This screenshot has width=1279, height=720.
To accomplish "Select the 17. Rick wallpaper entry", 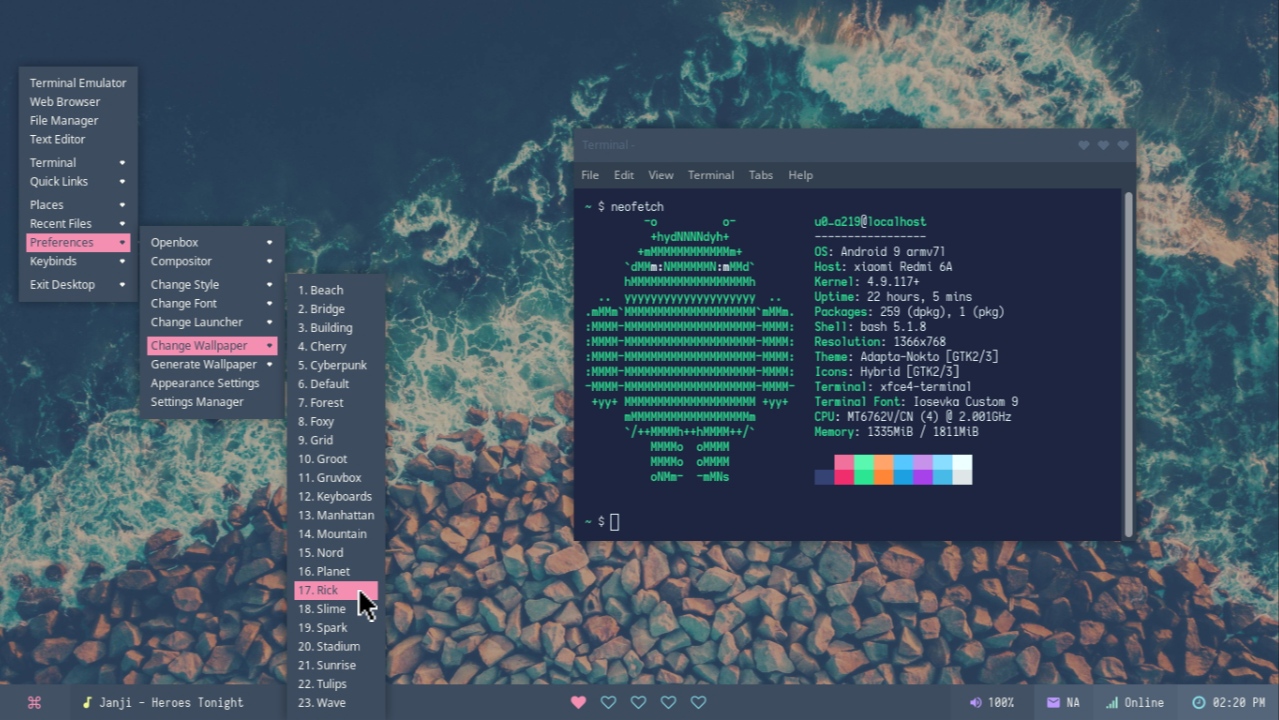I will (330, 590).
